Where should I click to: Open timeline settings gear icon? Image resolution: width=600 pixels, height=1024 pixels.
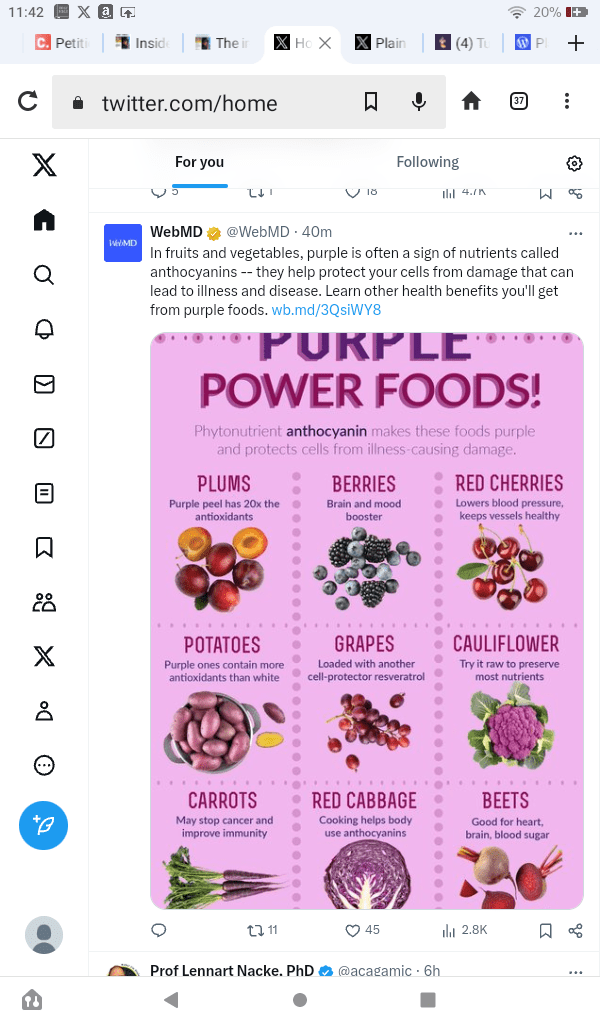[x=574, y=164]
